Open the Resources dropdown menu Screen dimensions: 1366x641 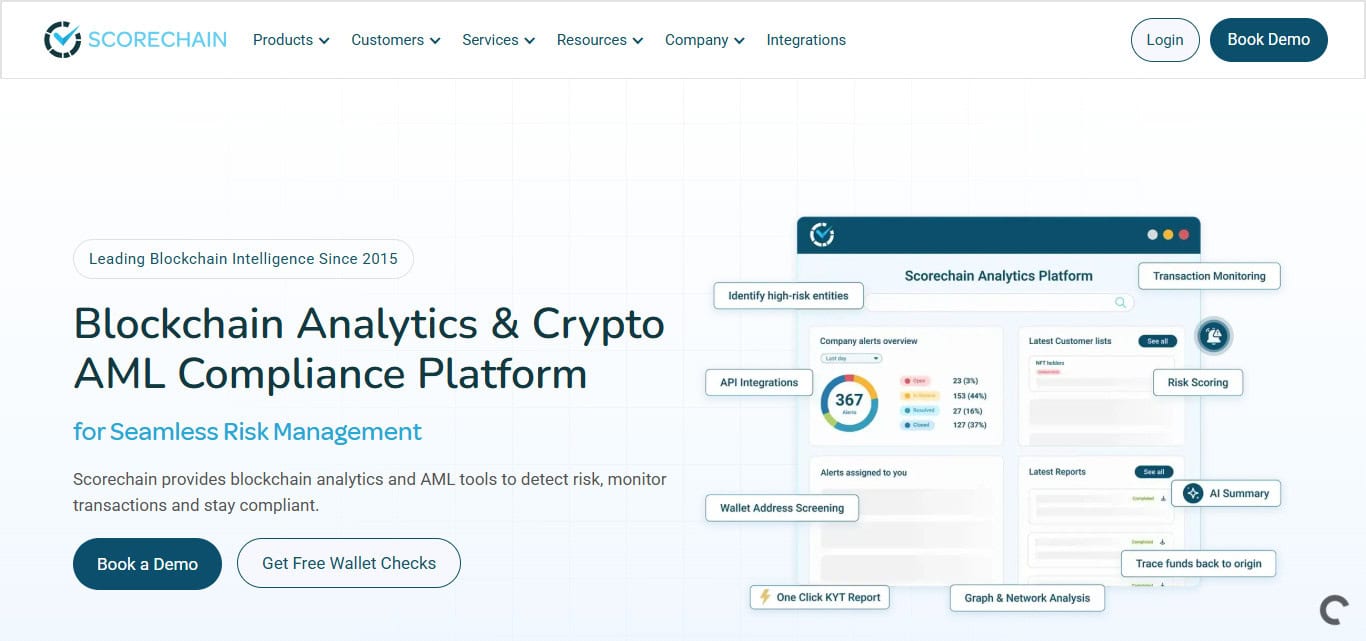point(600,40)
